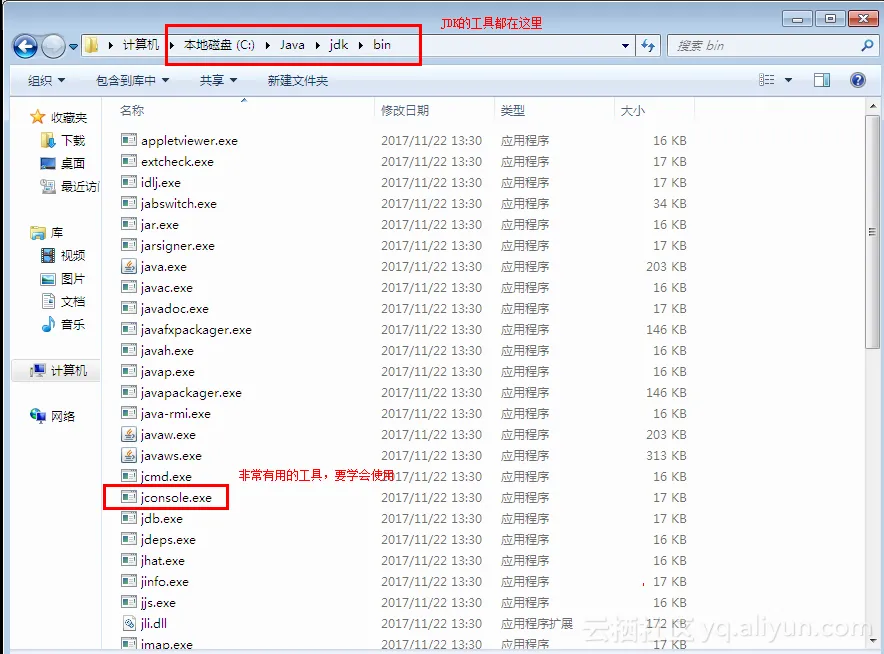The image size is (884, 654).
Task: Click the scrollbar up arrow
Action: coord(872,106)
